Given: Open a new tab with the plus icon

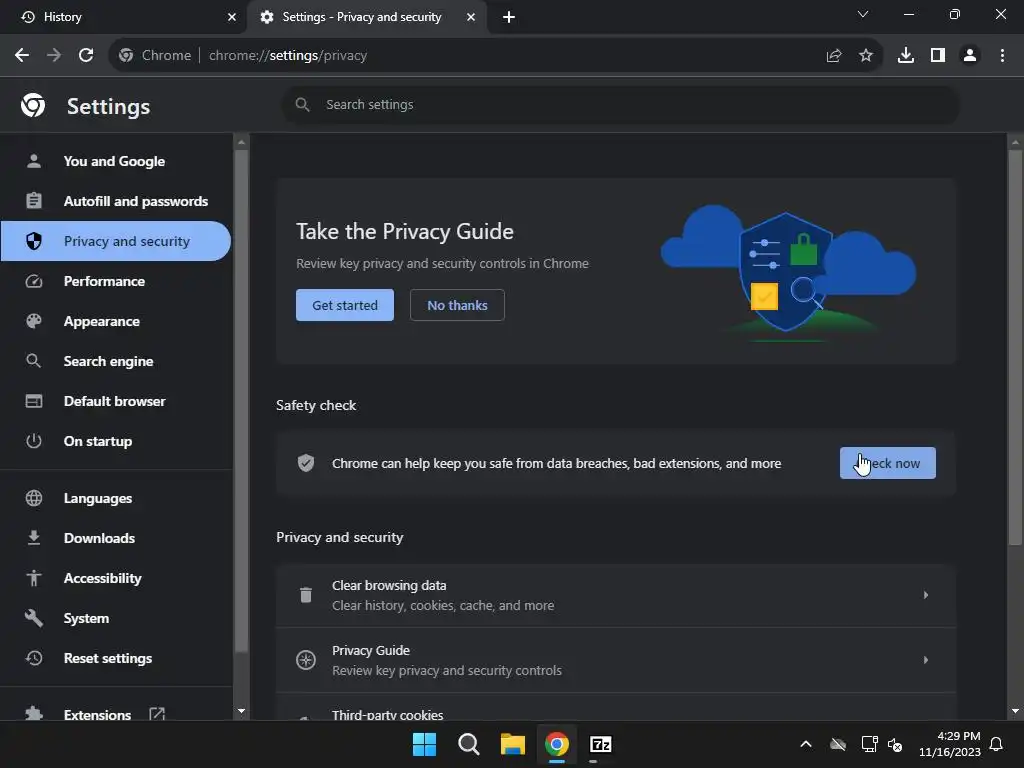Looking at the screenshot, I should click(x=509, y=17).
